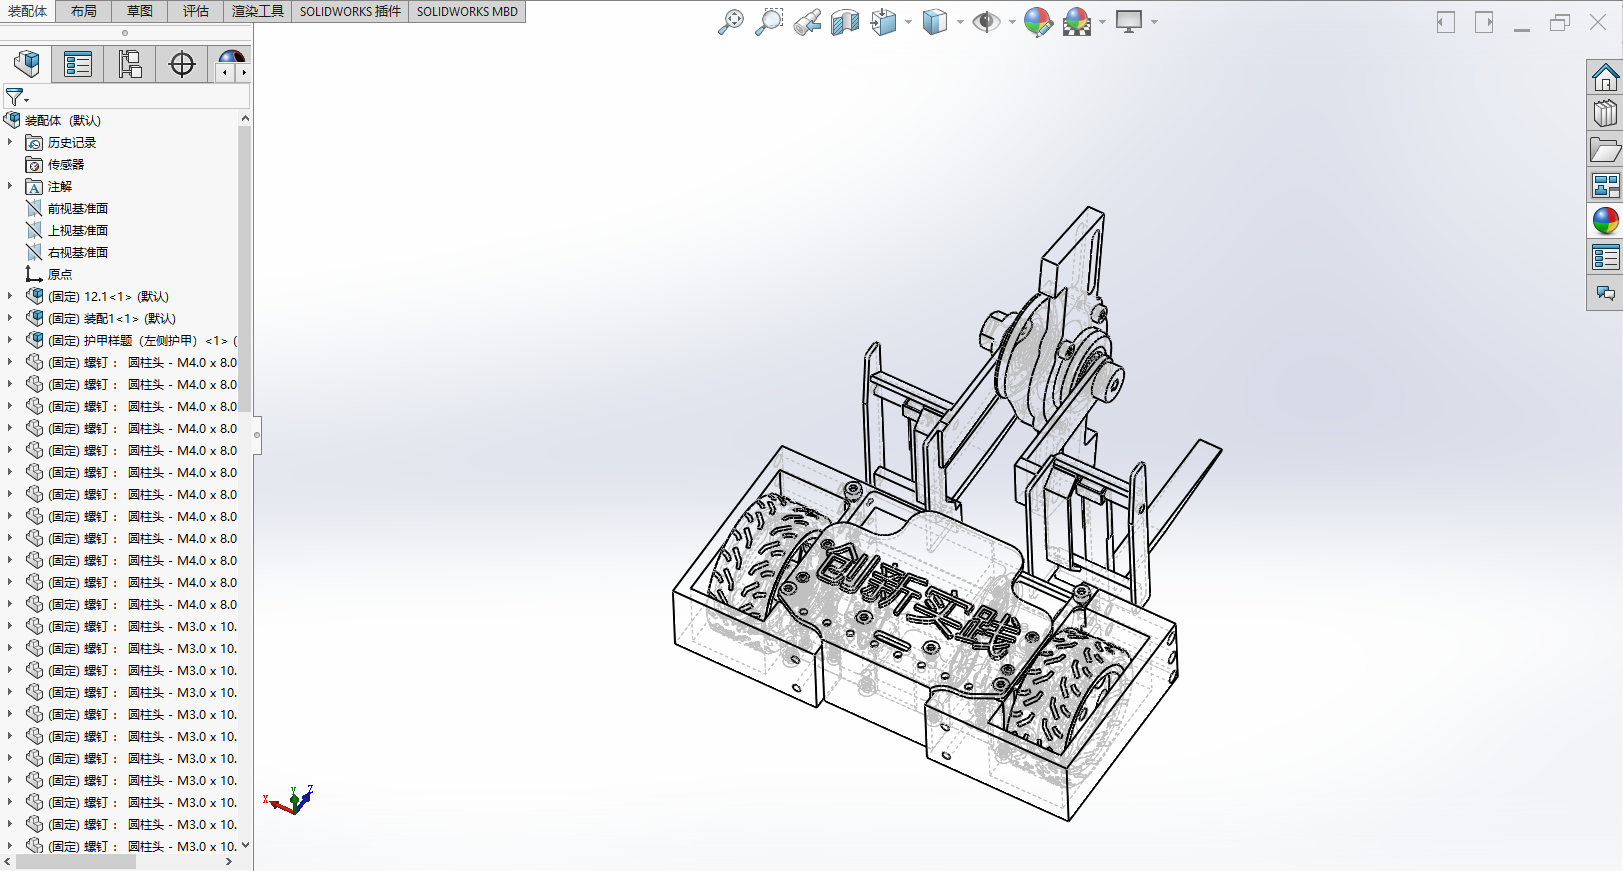Switch to the 布局 ribbon tab
This screenshot has width=1623, height=871.
click(84, 11)
